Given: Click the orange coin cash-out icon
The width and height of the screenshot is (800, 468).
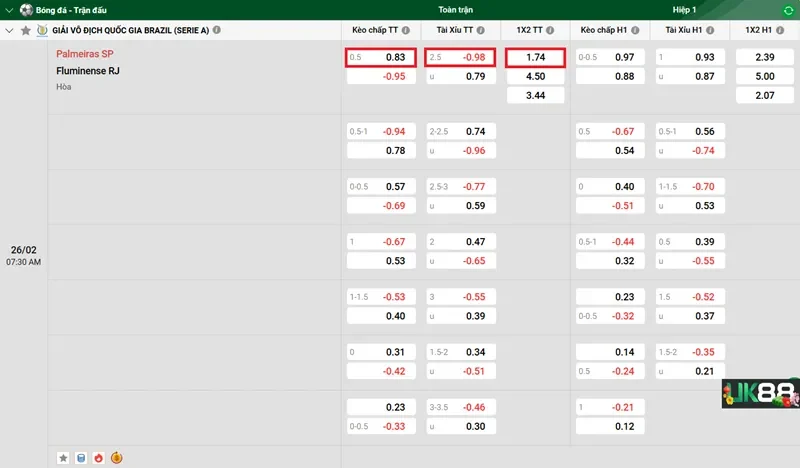Looking at the screenshot, I should [x=117, y=458].
